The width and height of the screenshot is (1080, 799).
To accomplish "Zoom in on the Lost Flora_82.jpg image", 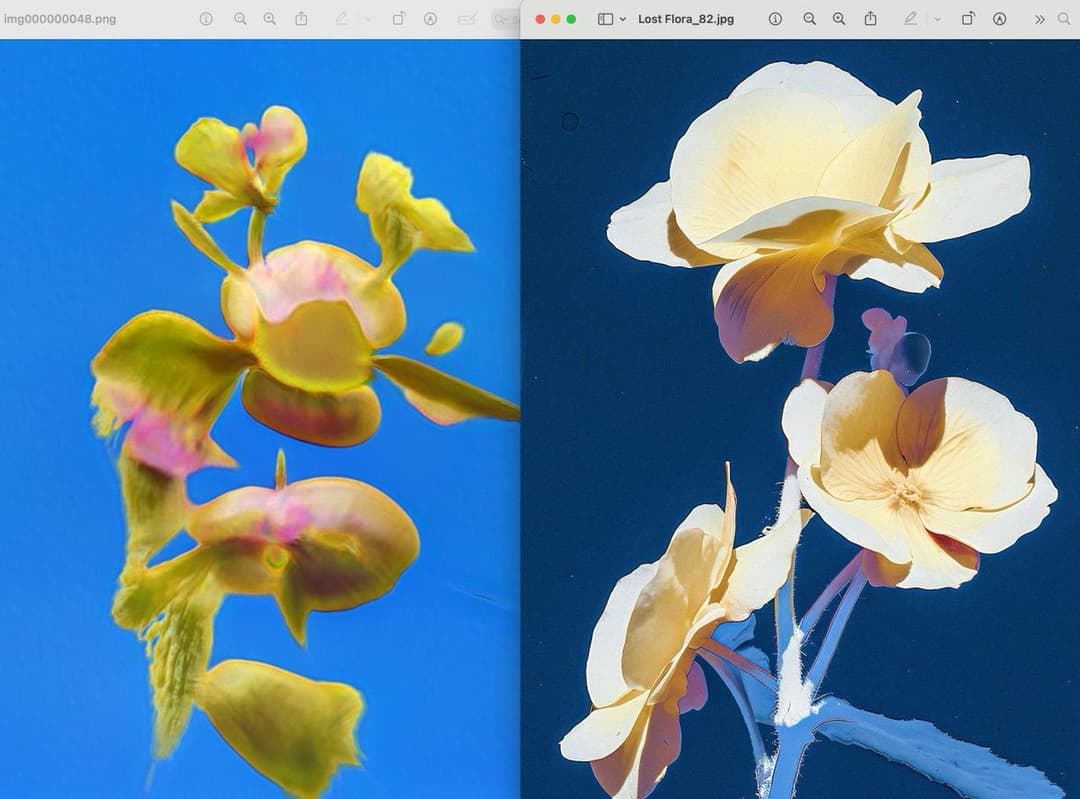I will click(839, 19).
